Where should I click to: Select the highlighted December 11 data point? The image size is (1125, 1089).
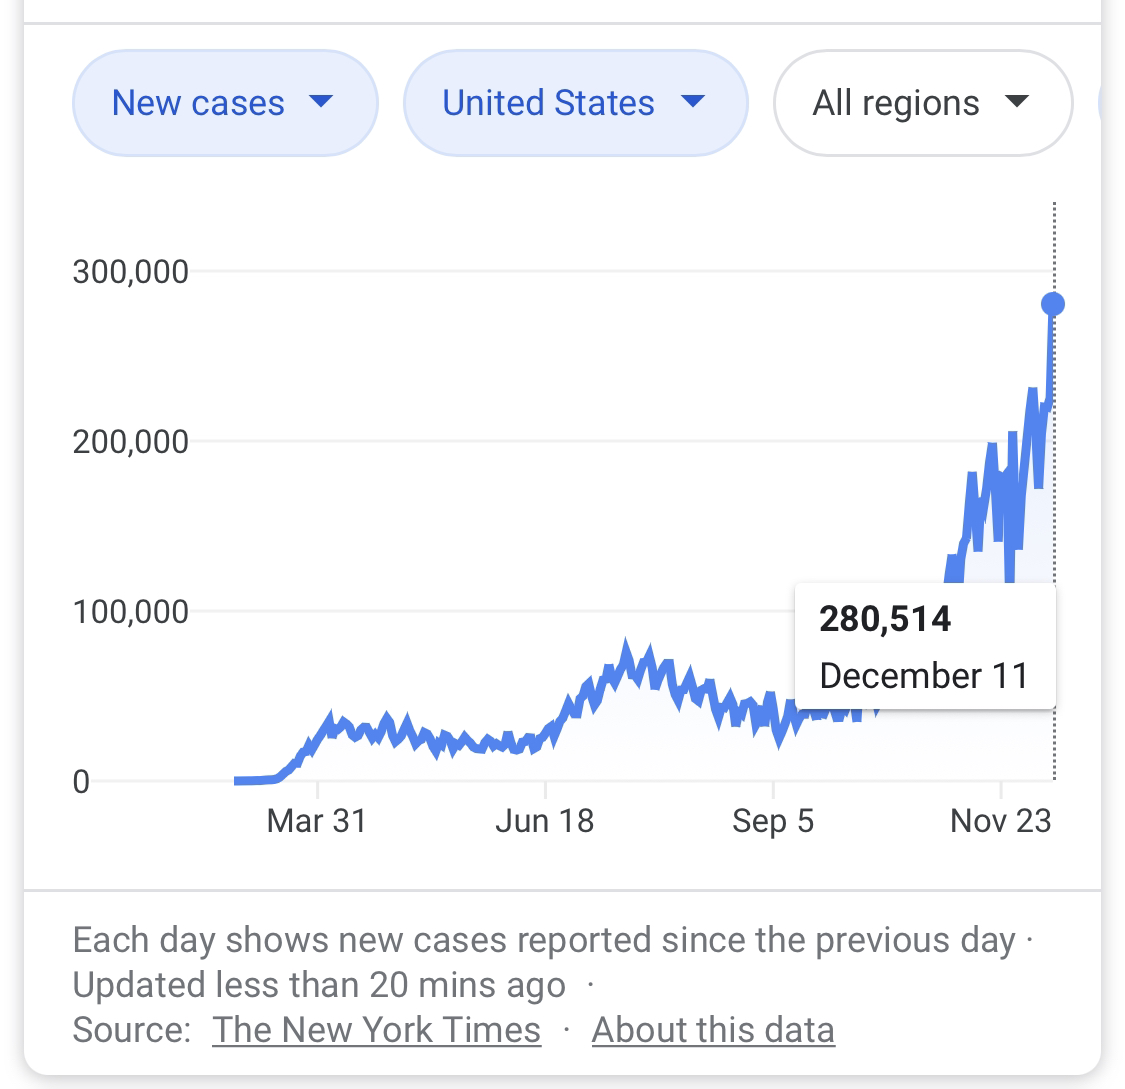[x=1053, y=304]
